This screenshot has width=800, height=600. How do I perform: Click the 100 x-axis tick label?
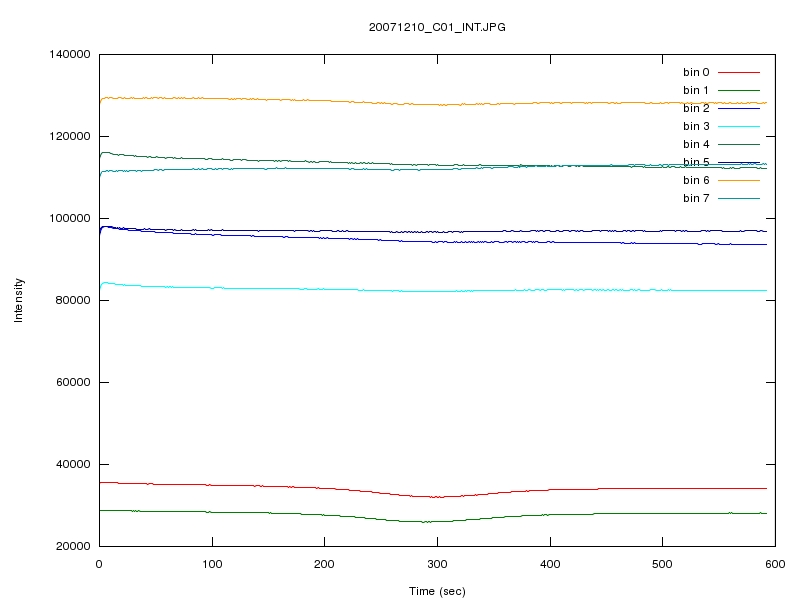(x=212, y=564)
